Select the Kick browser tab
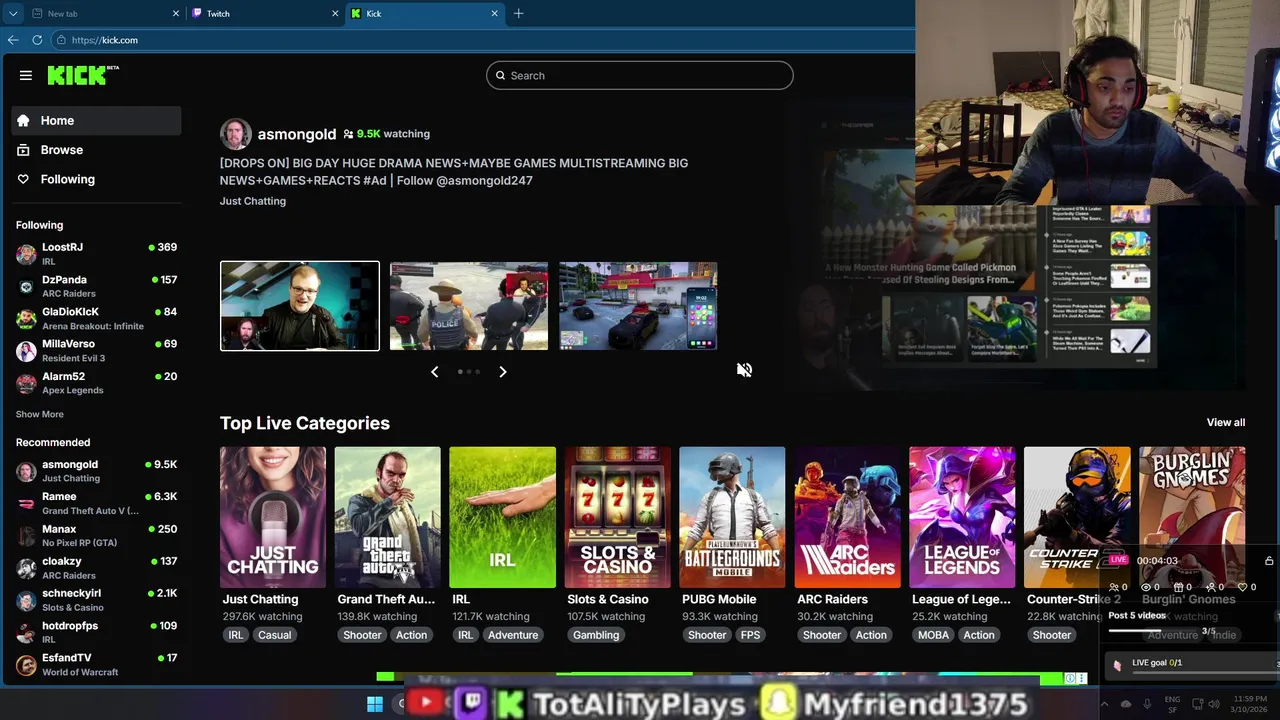This screenshot has height=720, width=1280. 424,14
